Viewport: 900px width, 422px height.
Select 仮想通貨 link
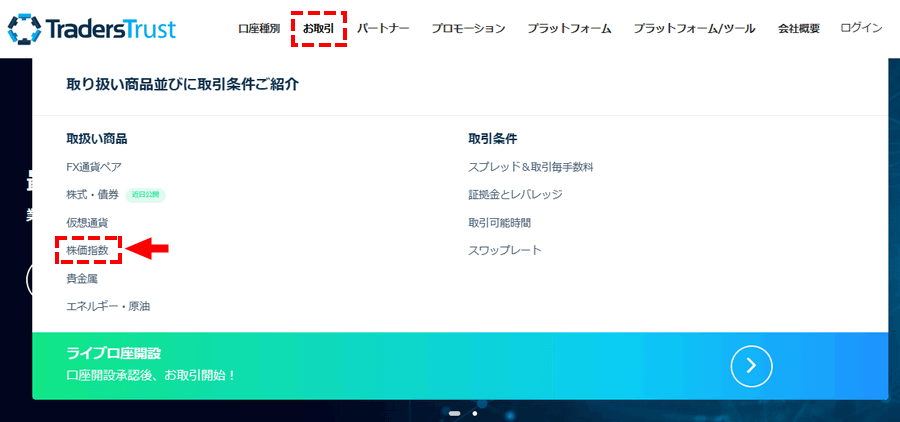pos(87,223)
